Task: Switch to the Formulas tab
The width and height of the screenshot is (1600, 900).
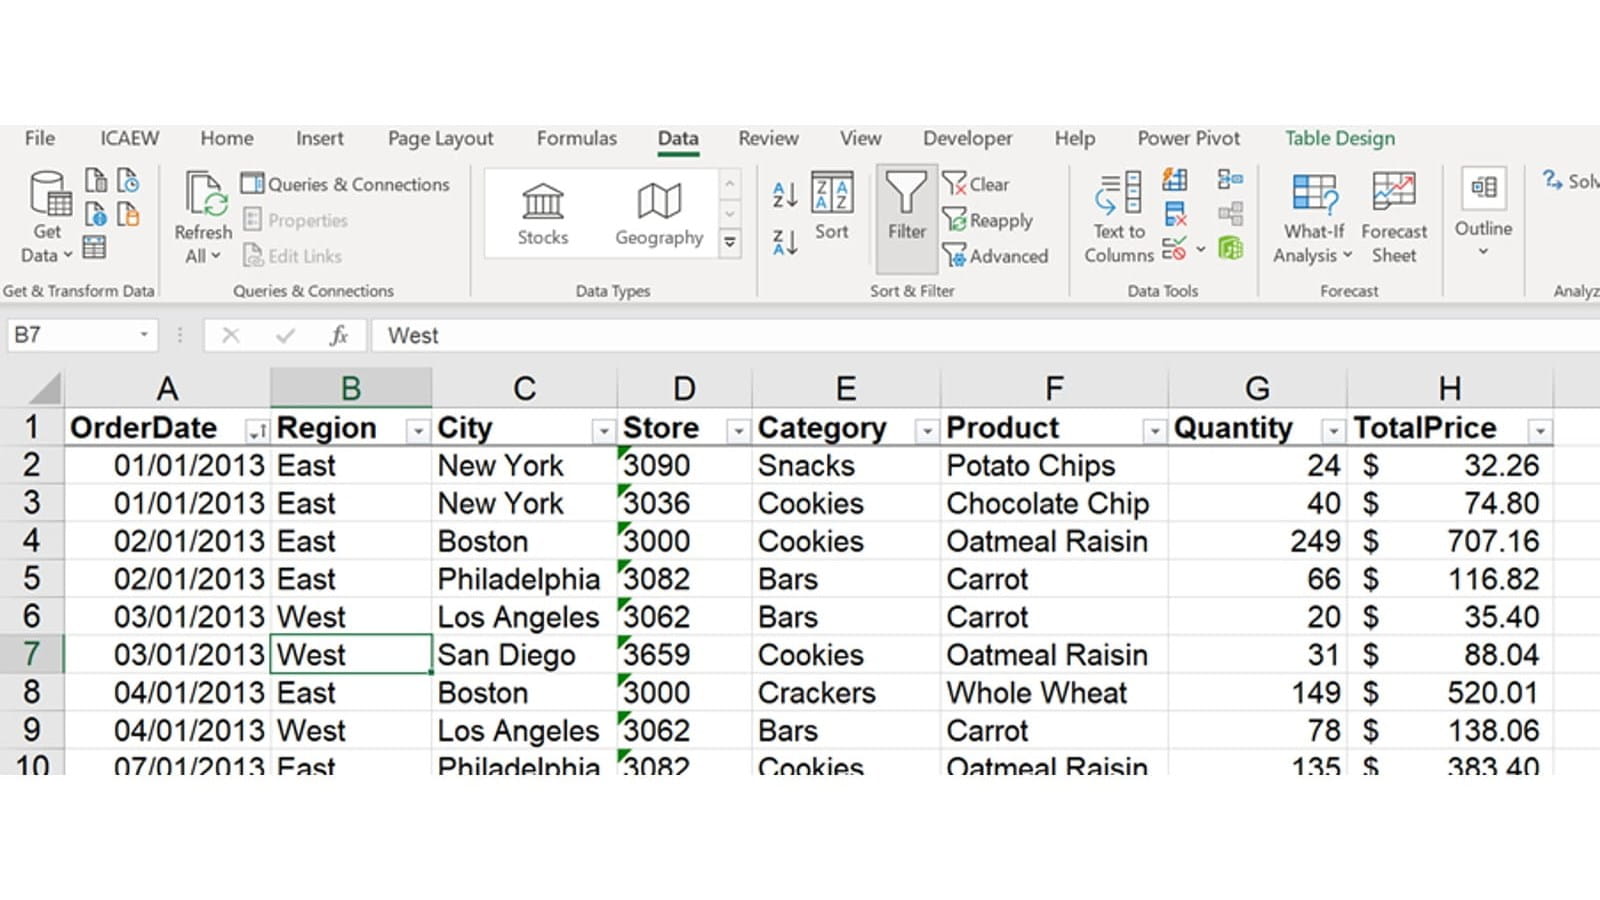Action: [576, 138]
